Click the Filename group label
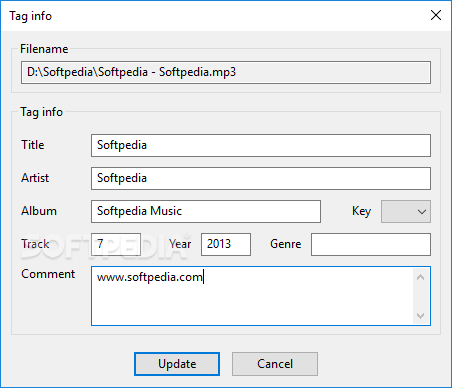 [44, 49]
